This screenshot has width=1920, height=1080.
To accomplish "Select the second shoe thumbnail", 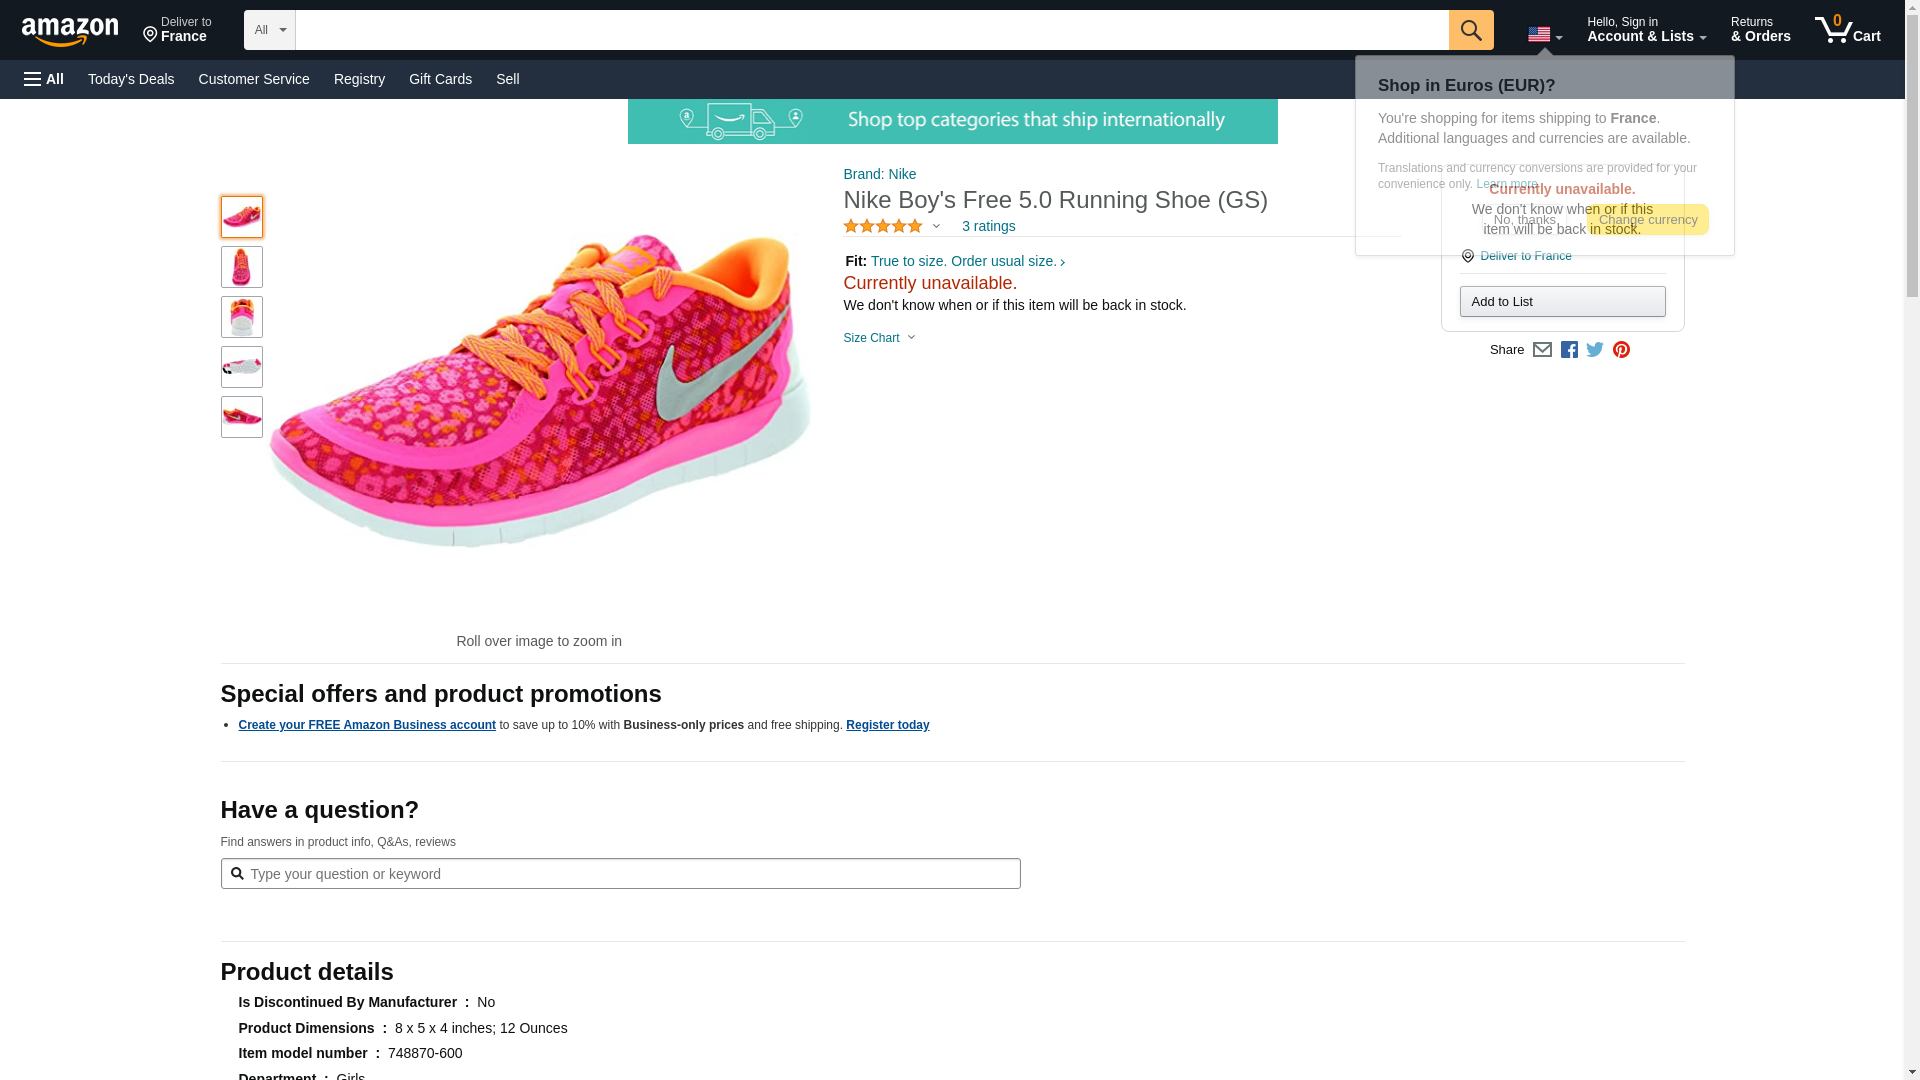I will (242, 267).
